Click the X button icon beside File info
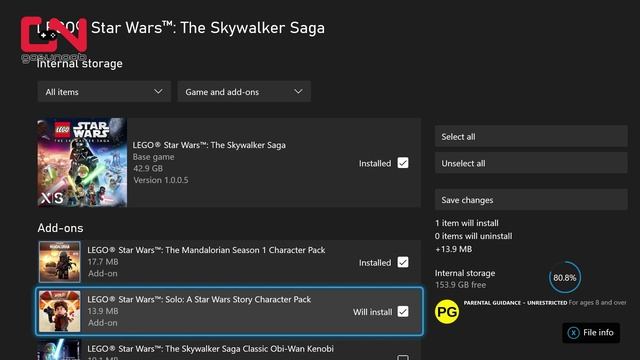This screenshot has height=360, width=640. pyautogui.click(x=573, y=333)
